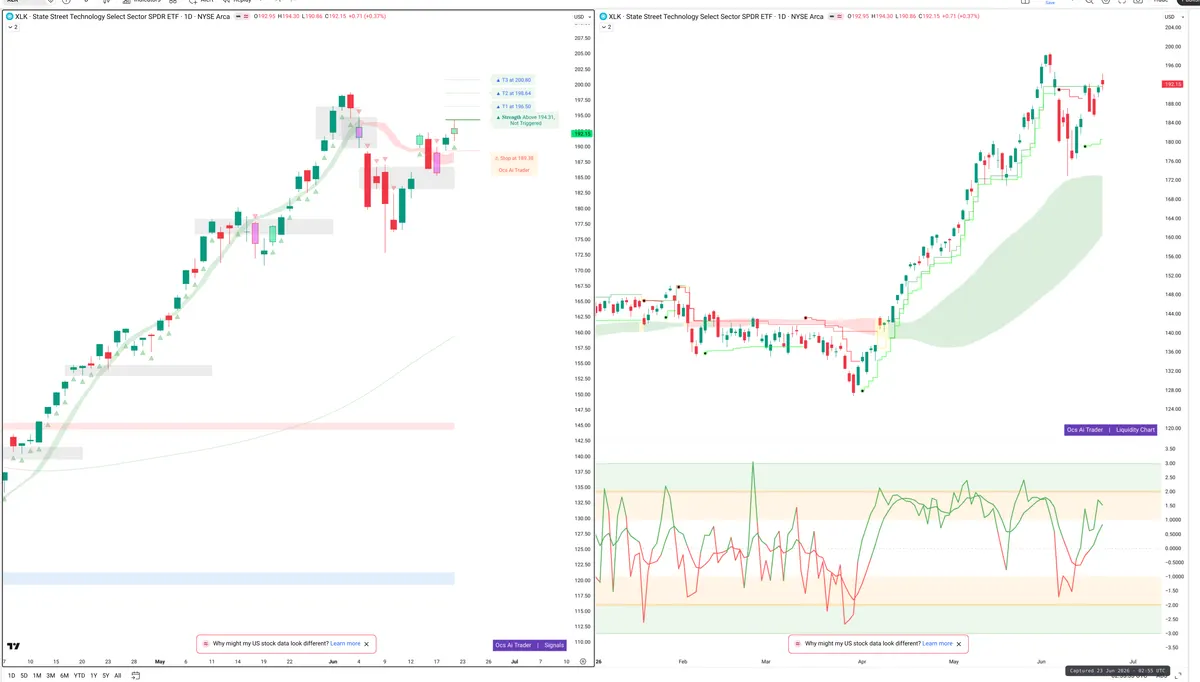This screenshot has height=682, width=1200.
Task: Click the 192.15 price label on right chart axis
Action: coord(1172,84)
